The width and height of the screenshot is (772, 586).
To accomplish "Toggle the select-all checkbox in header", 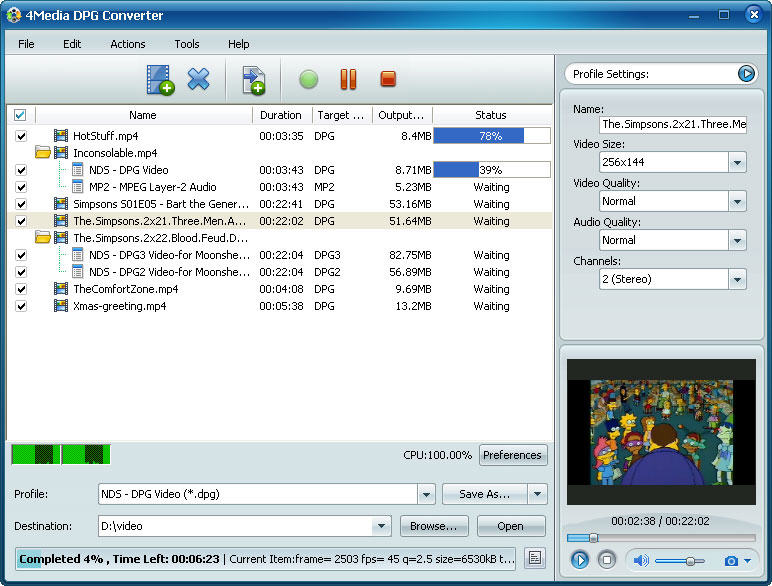I will (20, 115).
